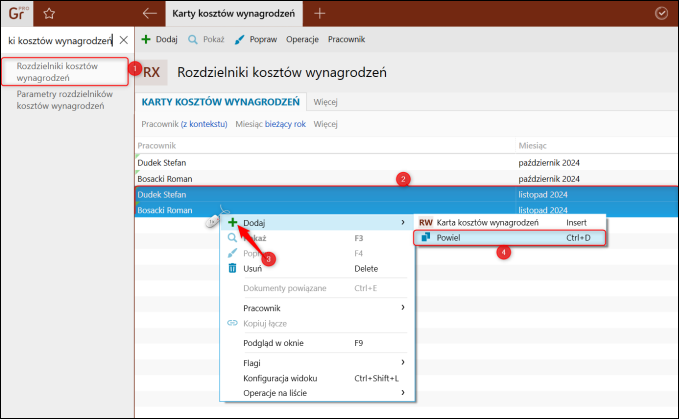Viewport: 679px width, 419px height.
Task: Click the RW icon for Karta kosztów wynagrodzeń
Action: (426, 222)
